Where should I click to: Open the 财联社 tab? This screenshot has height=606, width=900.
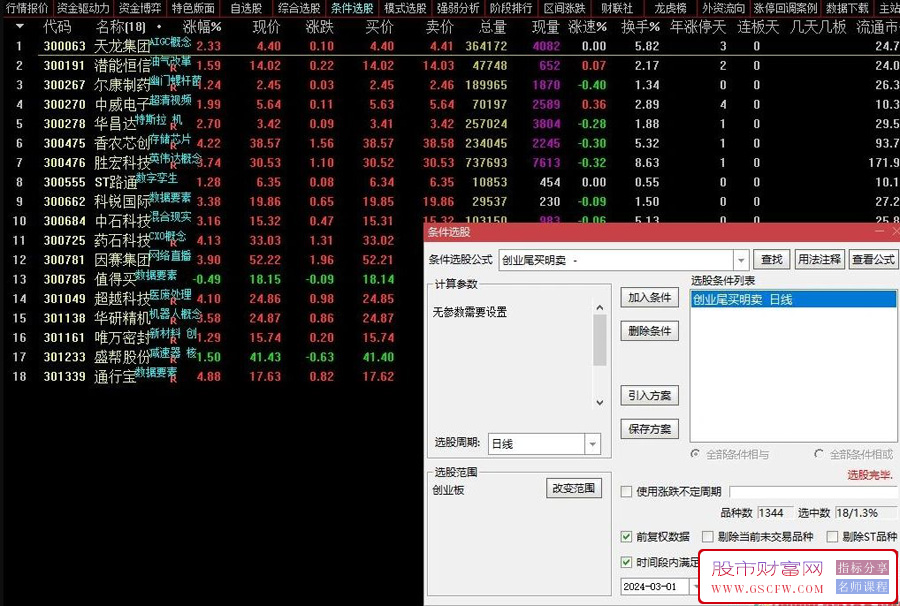click(617, 8)
